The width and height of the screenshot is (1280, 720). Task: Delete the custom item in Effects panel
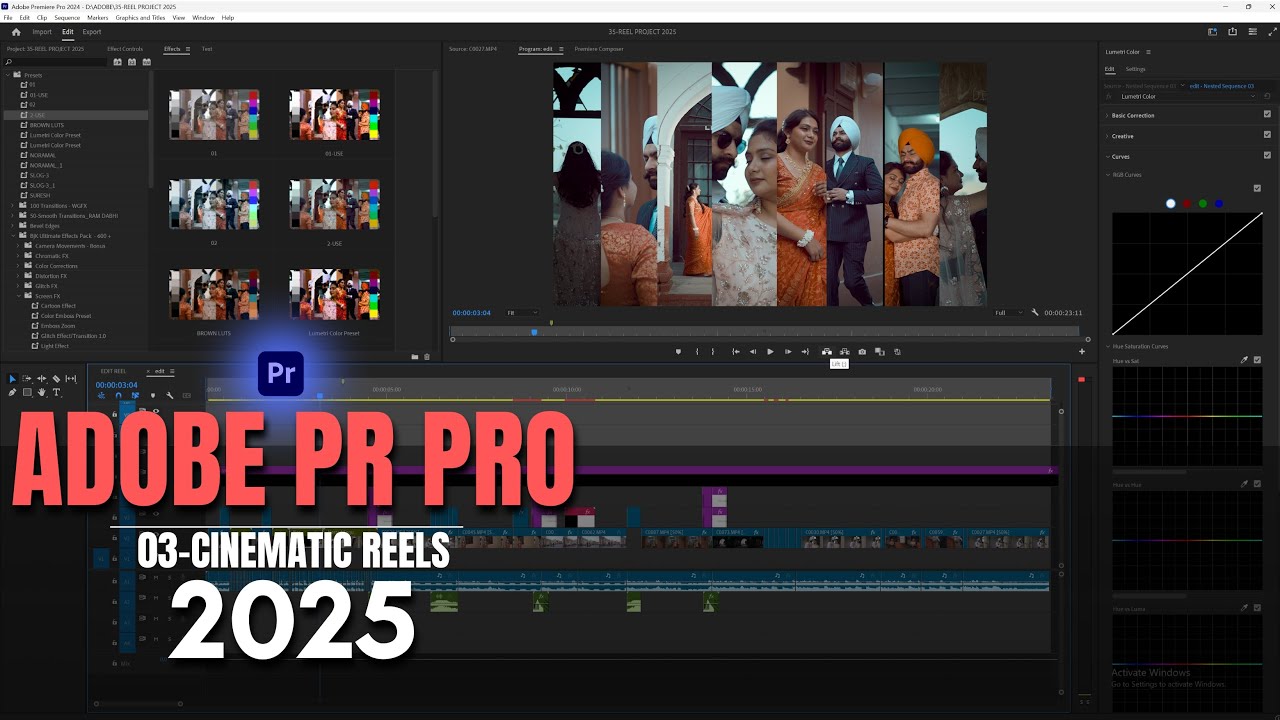point(427,357)
